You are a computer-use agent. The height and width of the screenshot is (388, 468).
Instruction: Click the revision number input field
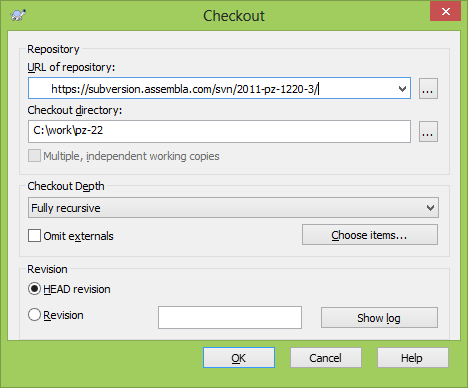(x=230, y=317)
